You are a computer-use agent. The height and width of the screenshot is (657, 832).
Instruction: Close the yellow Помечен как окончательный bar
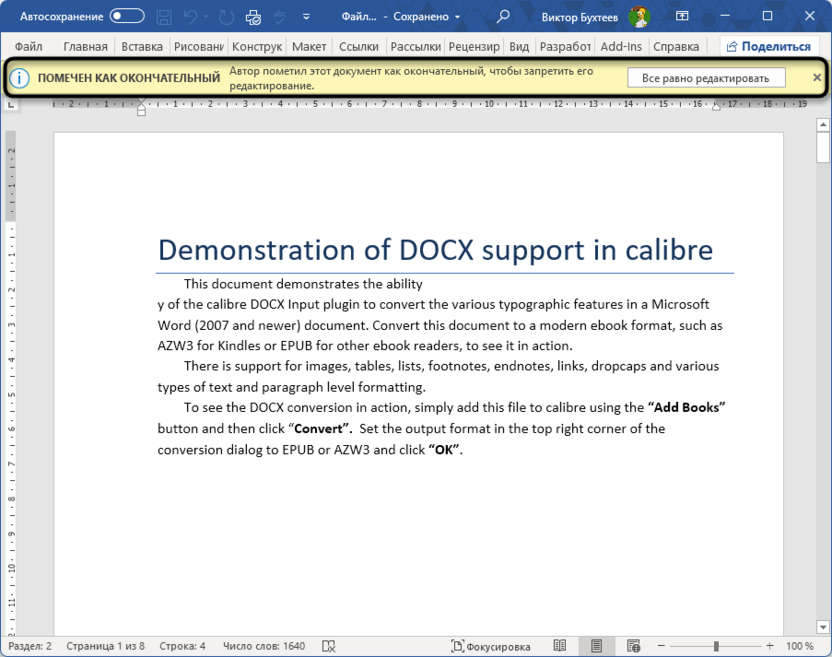tap(817, 78)
